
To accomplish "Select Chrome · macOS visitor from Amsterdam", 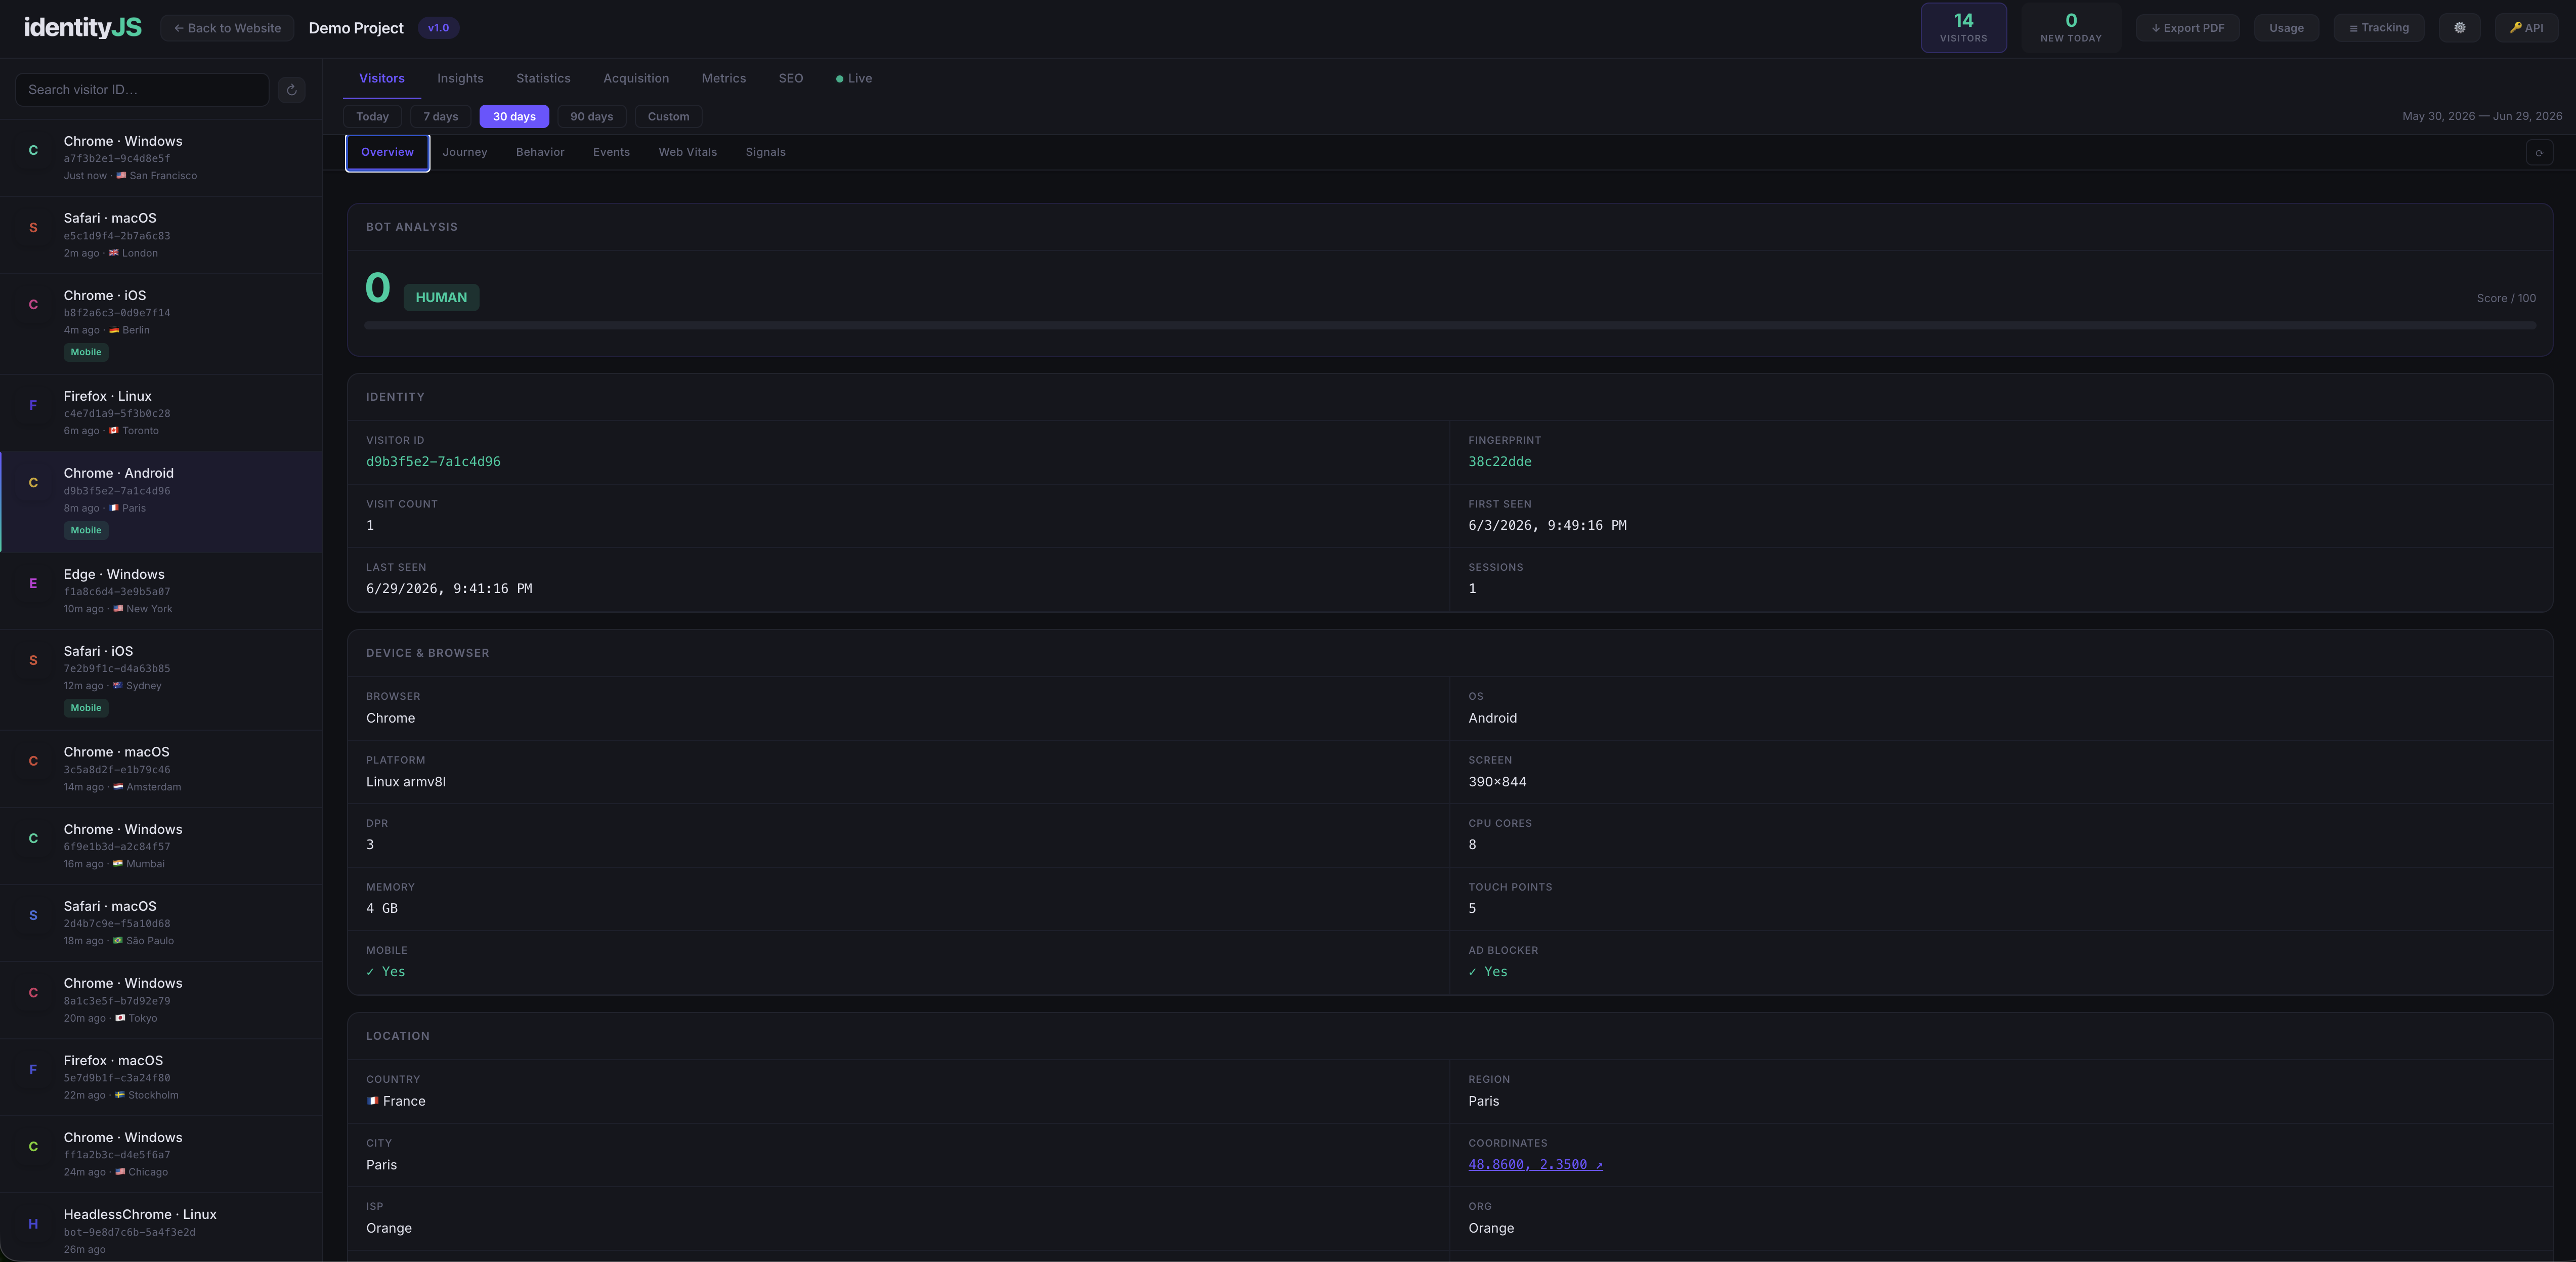I will [x=161, y=769].
